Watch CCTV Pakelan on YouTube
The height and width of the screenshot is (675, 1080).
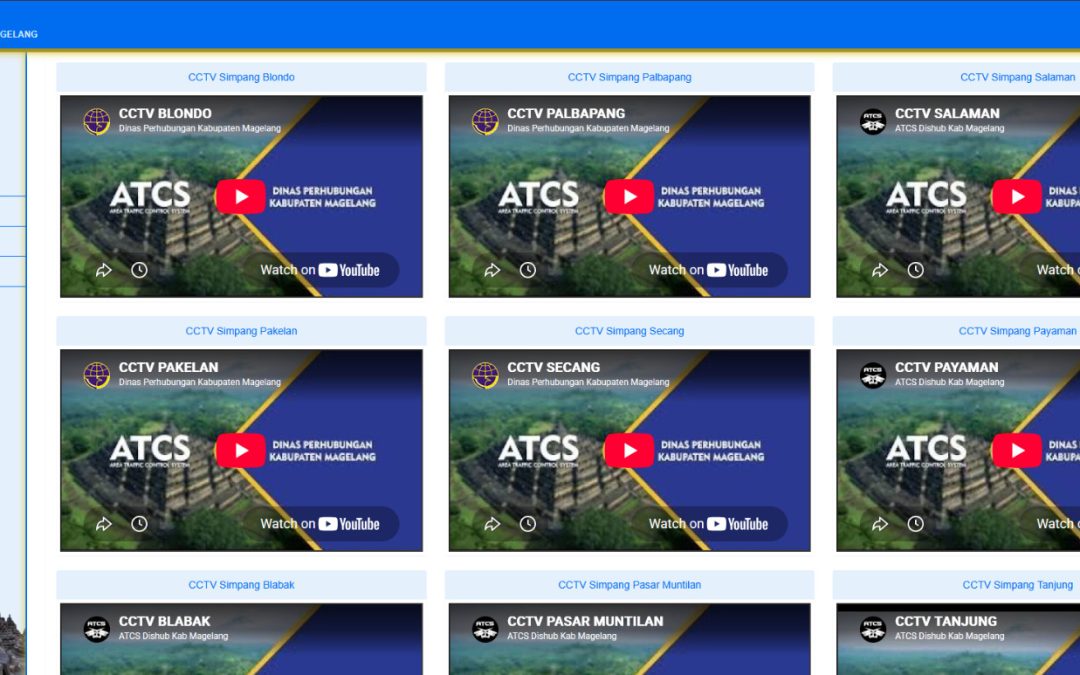[x=320, y=524]
